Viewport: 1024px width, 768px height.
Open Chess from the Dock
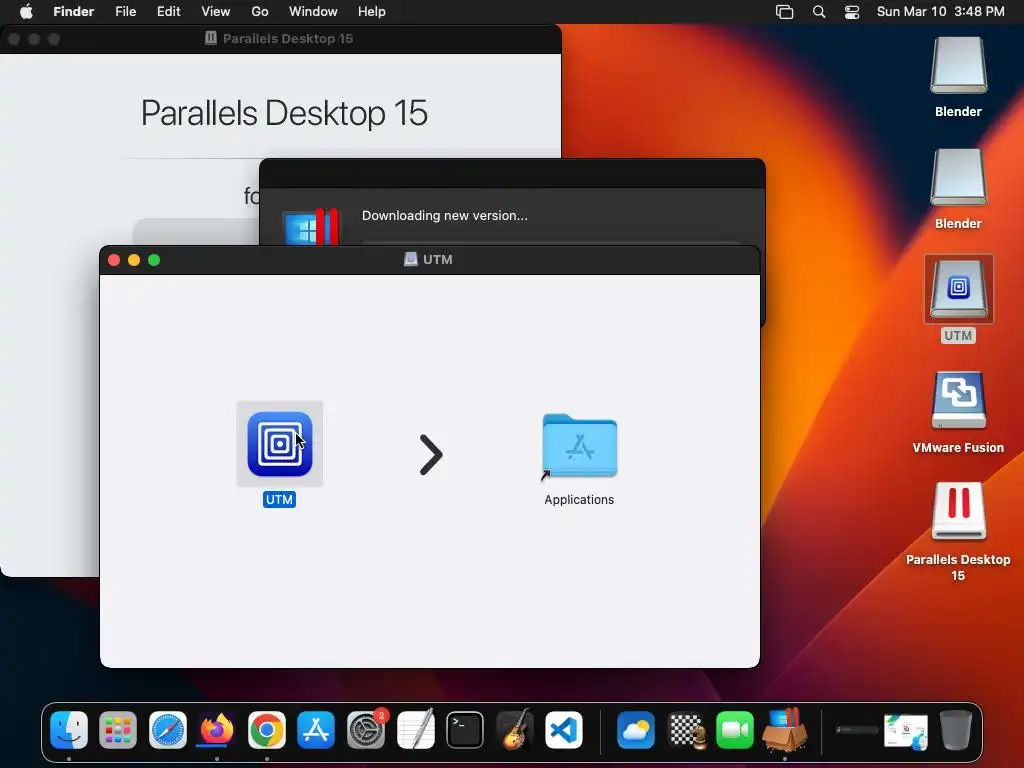tap(686, 730)
